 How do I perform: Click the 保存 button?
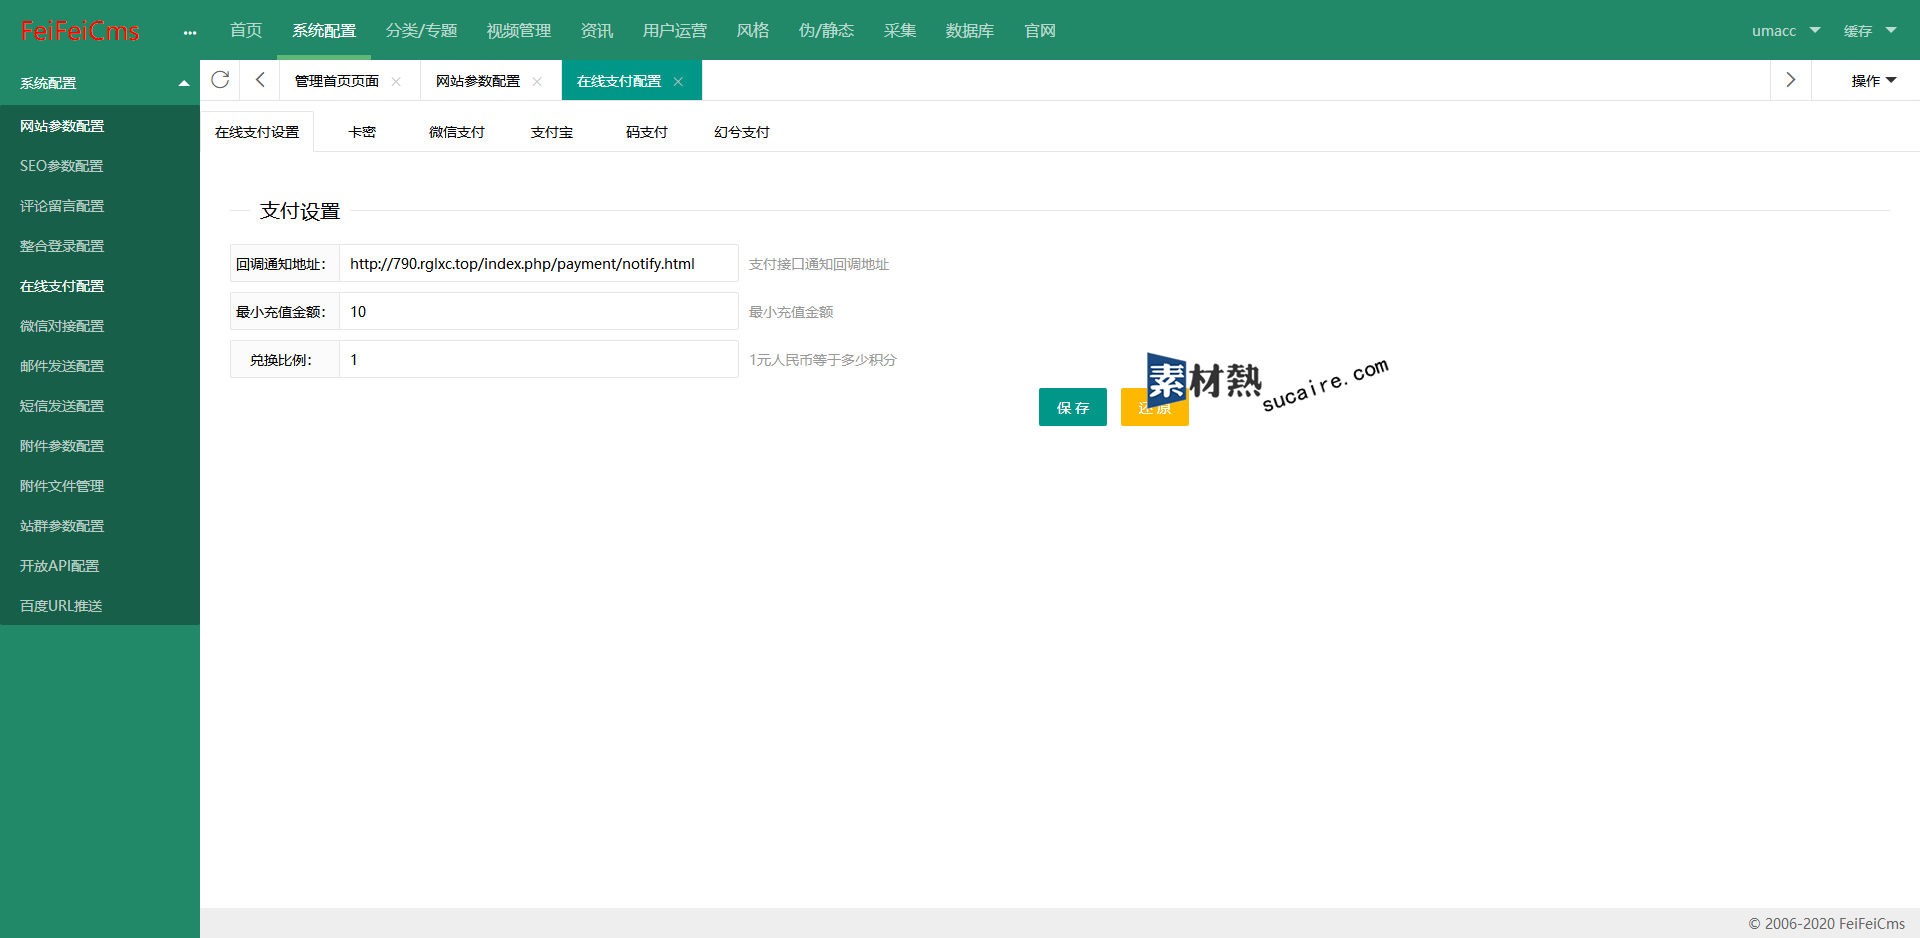(1072, 407)
